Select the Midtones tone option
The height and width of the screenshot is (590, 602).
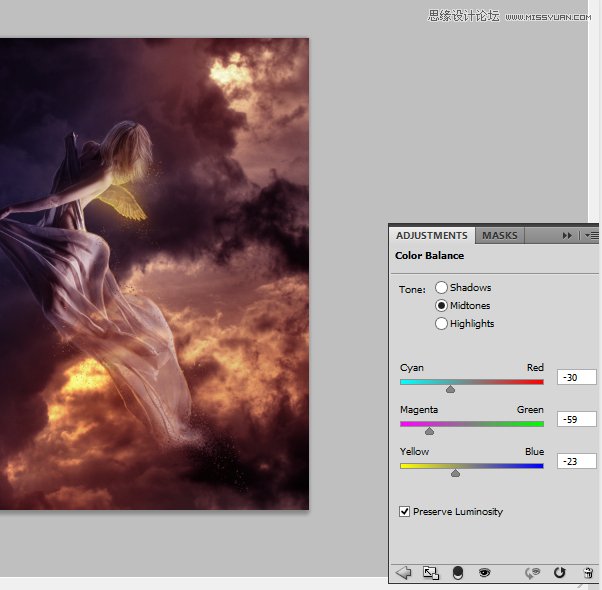pos(441,306)
